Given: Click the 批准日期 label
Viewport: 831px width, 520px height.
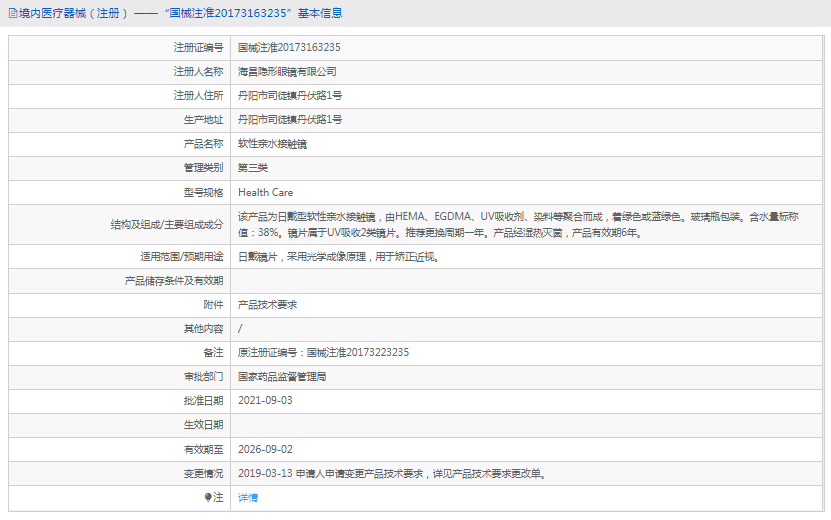Looking at the screenshot, I should click(x=204, y=401).
